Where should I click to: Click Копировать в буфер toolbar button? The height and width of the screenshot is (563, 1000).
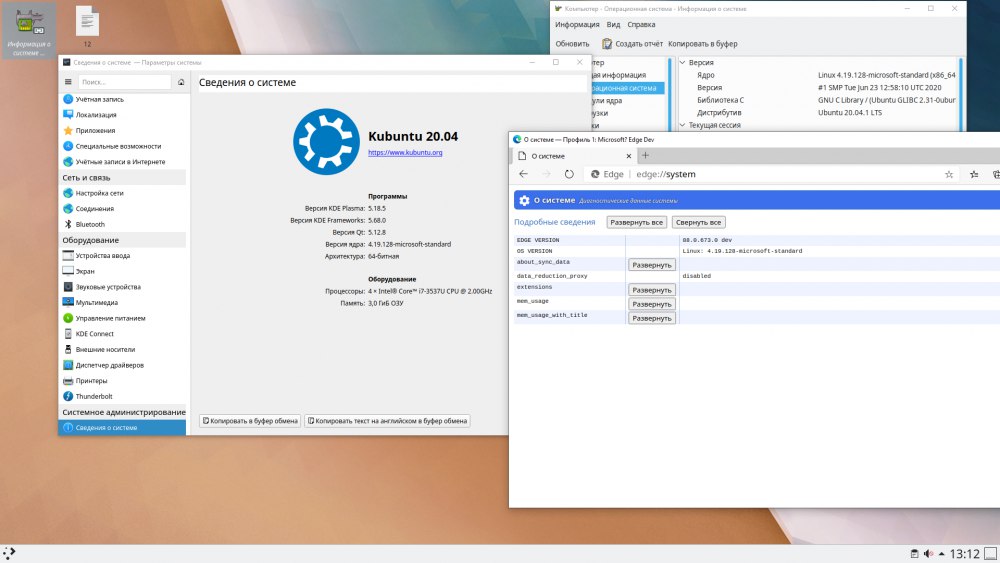coord(702,44)
